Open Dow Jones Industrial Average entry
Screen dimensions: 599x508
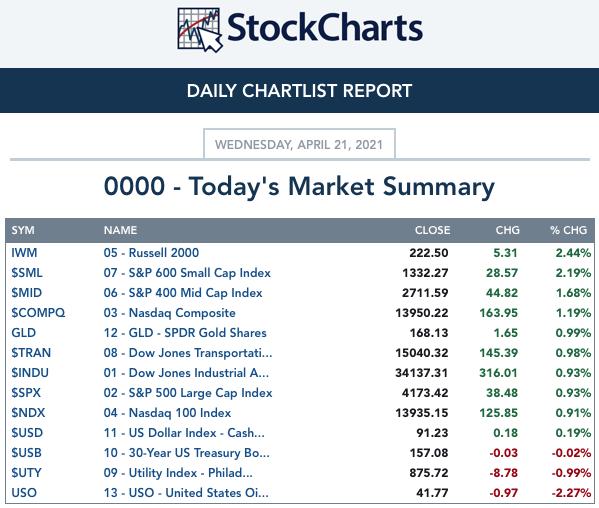click(x=186, y=373)
